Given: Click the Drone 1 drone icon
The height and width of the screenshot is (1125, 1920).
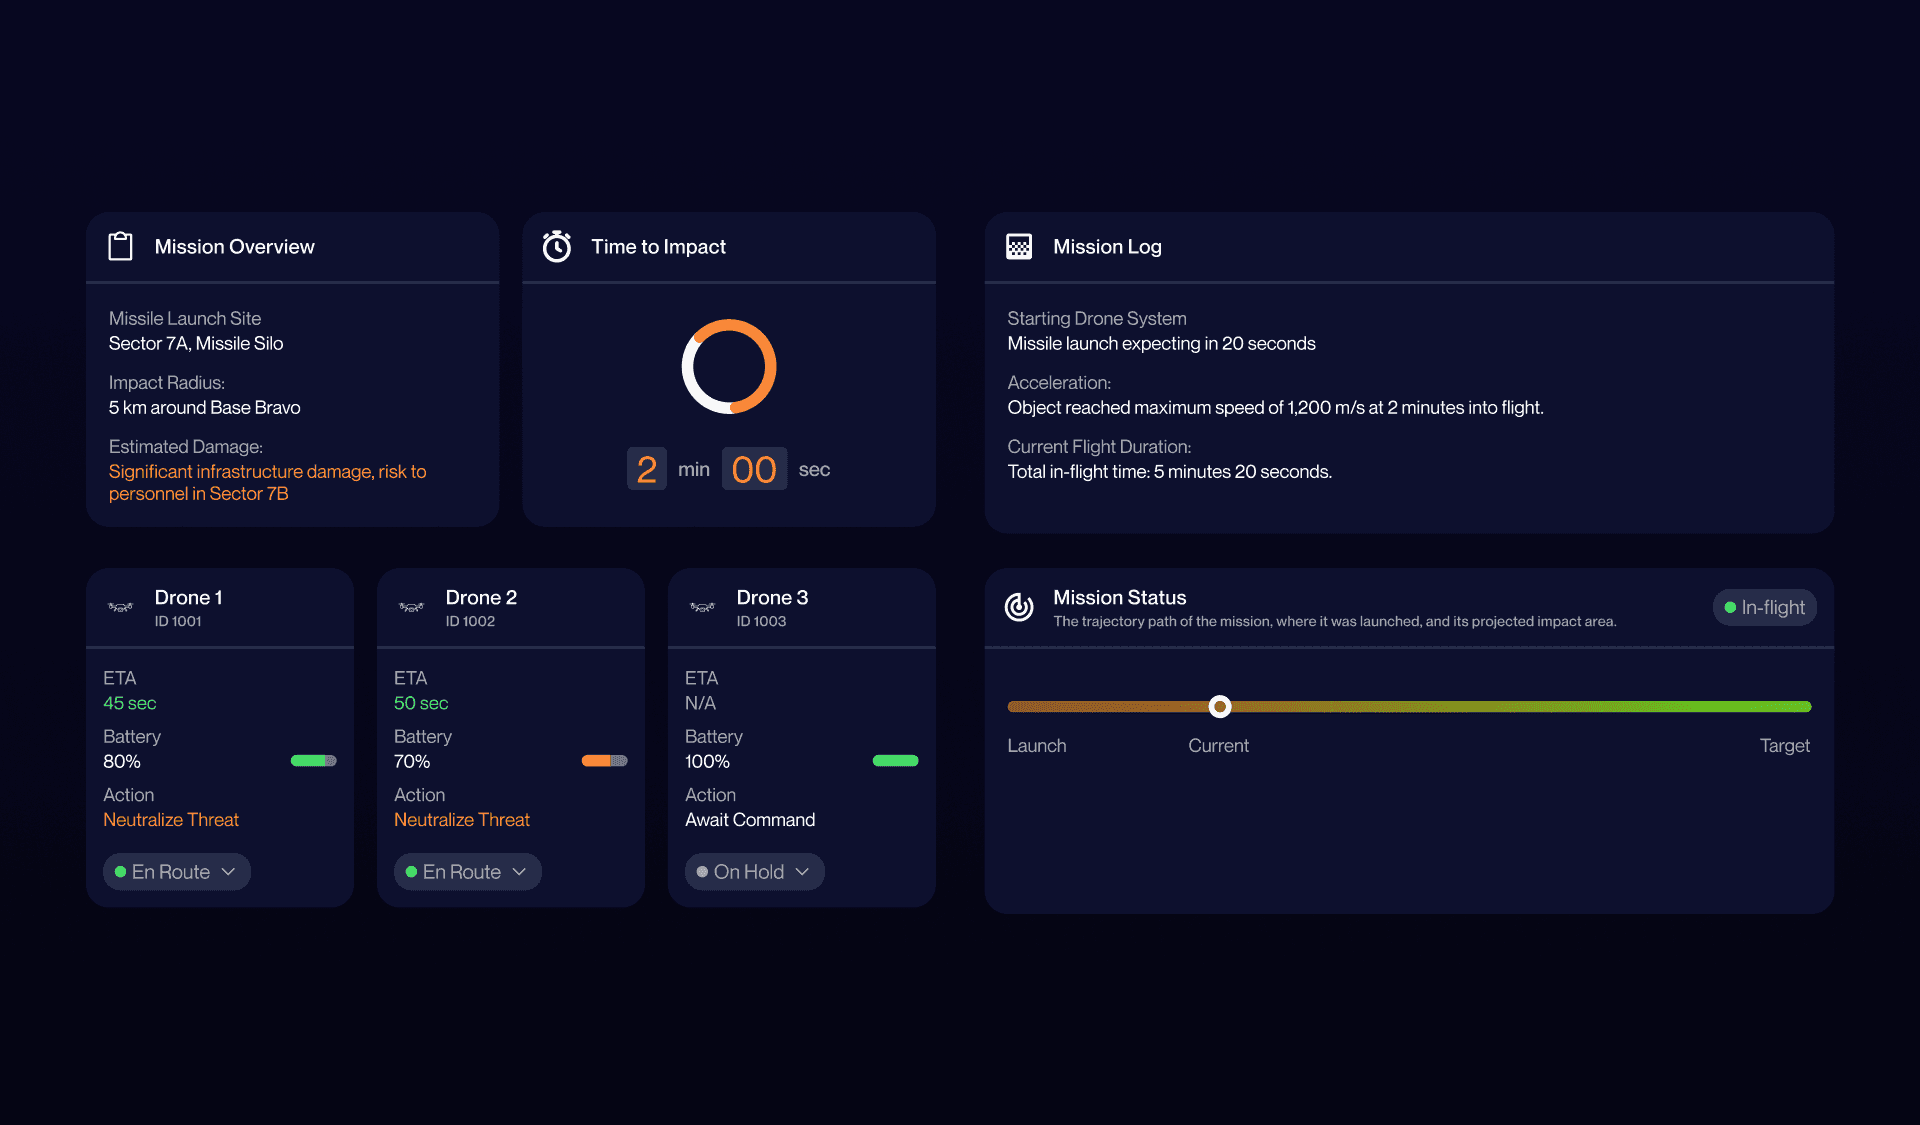Looking at the screenshot, I should coord(120,607).
